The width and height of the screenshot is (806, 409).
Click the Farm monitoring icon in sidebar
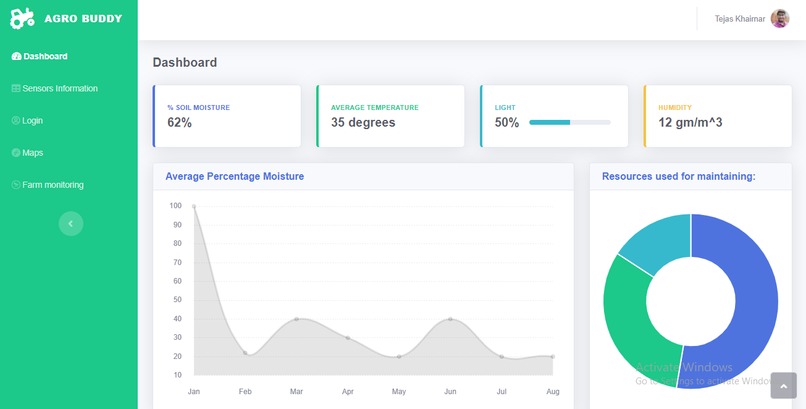click(16, 185)
